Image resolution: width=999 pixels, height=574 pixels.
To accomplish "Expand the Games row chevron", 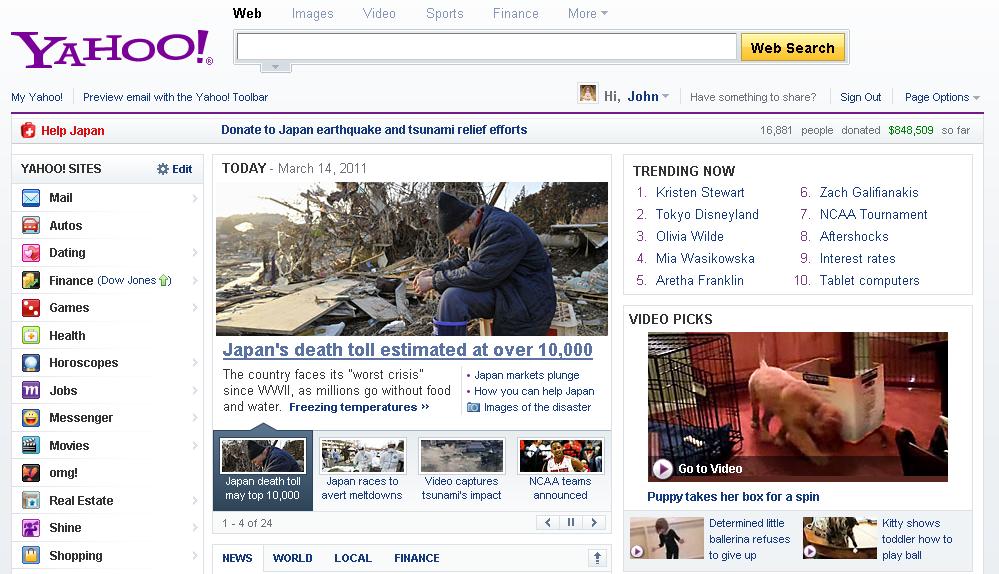I will 195,308.
